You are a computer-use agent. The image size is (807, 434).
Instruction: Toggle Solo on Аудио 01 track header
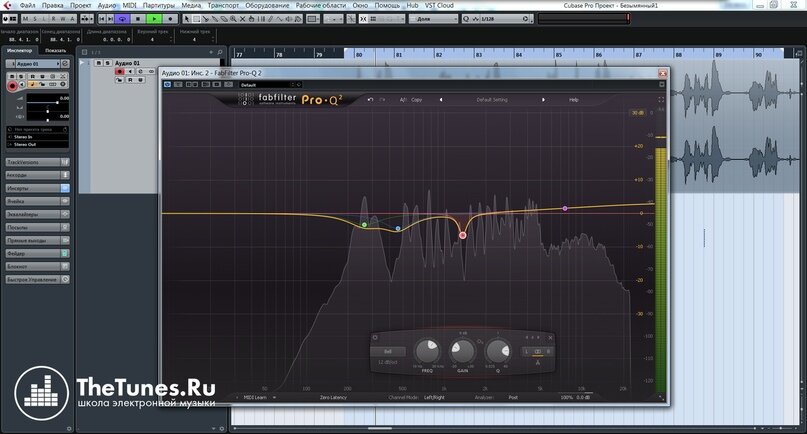107,63
